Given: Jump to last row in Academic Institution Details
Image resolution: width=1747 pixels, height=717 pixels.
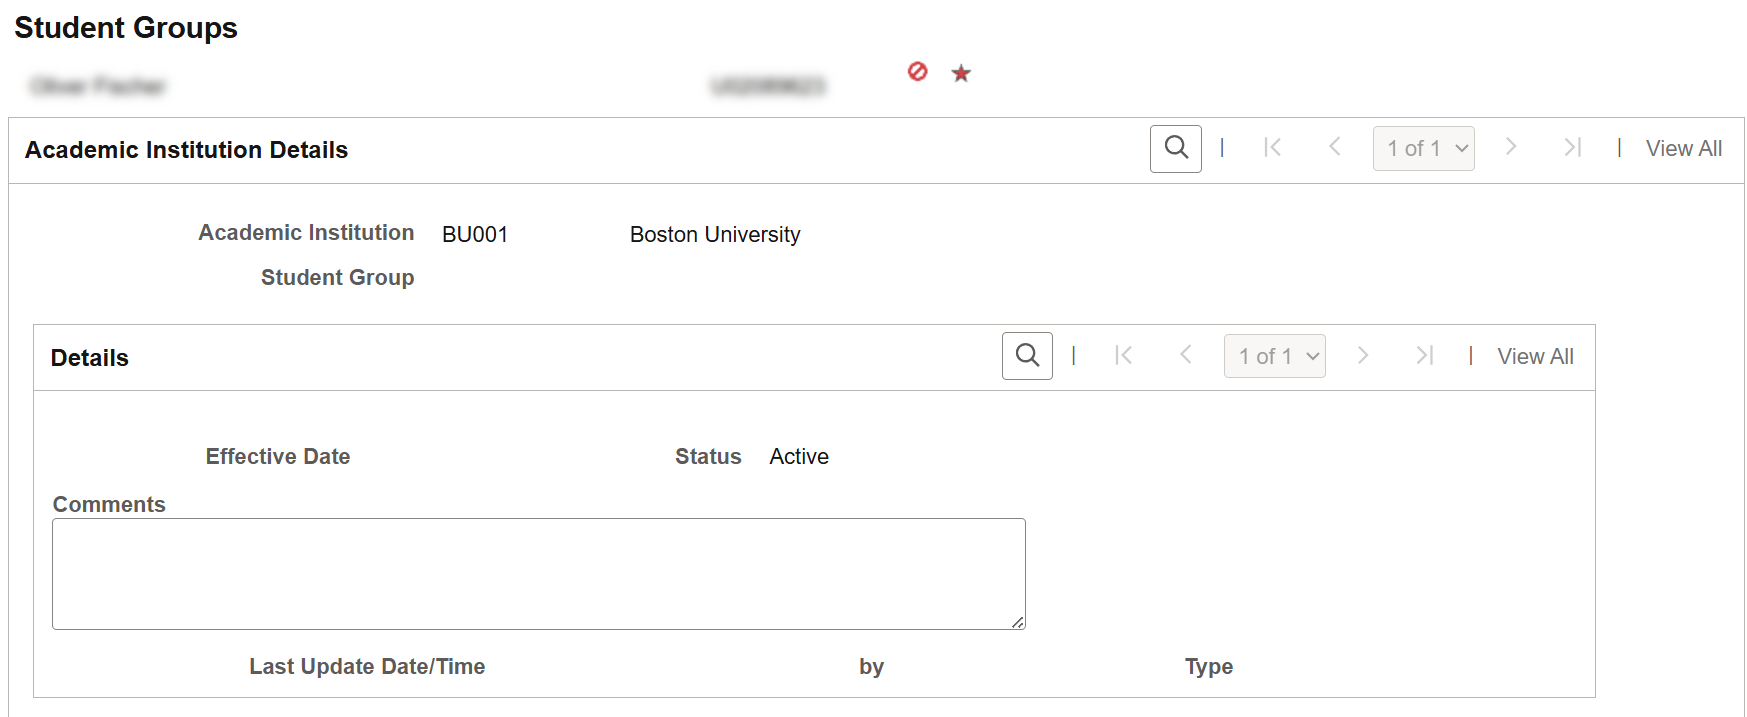Looking at the screenshot, I should click(x=1572, y=148).
